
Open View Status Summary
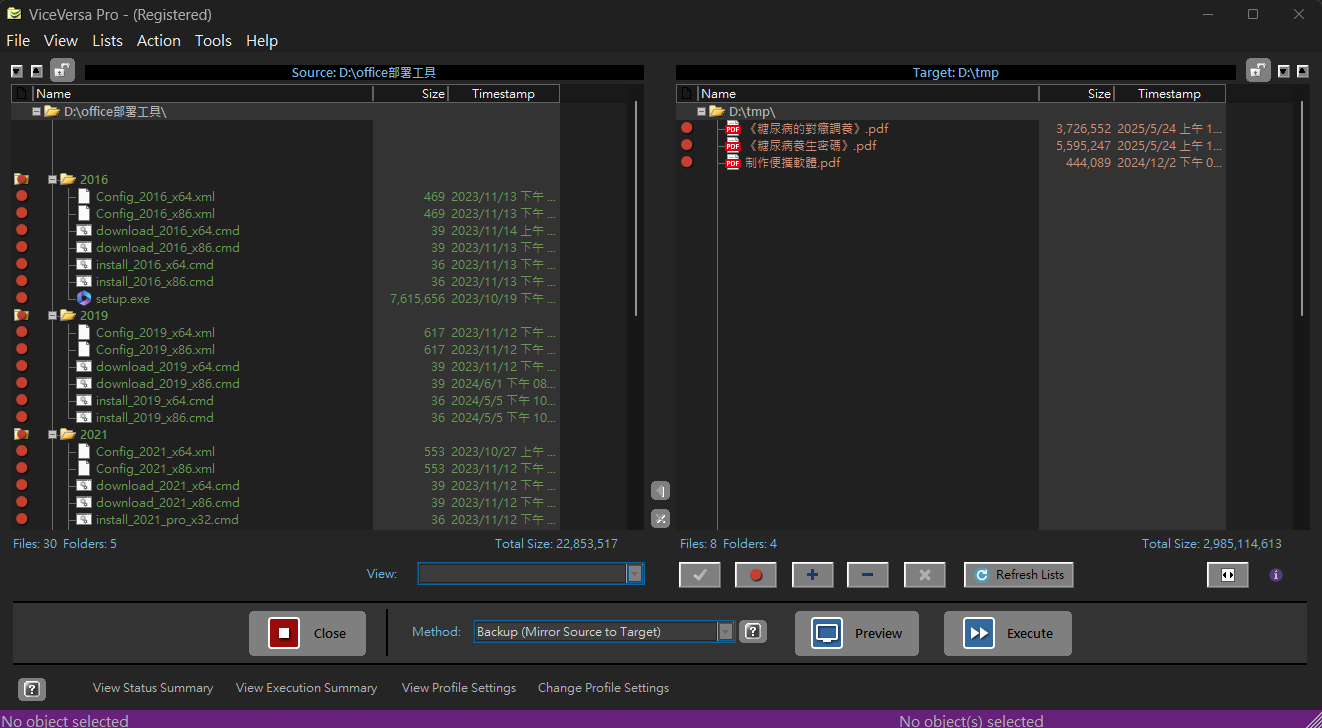pos(153,688)
